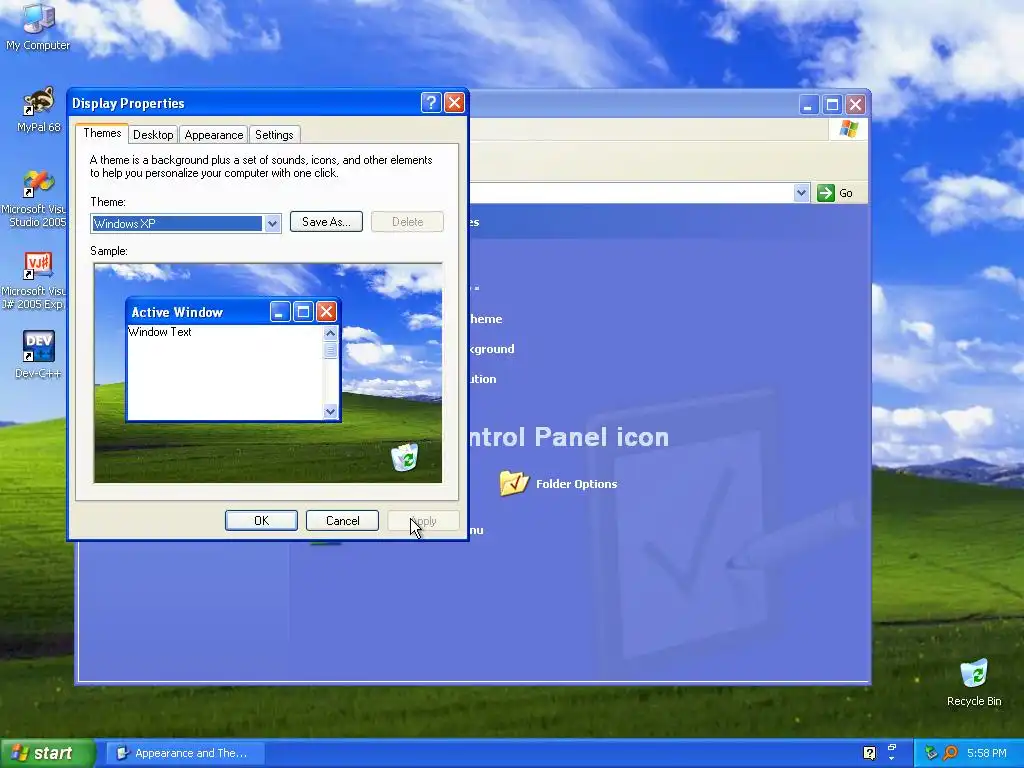
Task: Click the Apply button
Action: (x=424, y=520)
